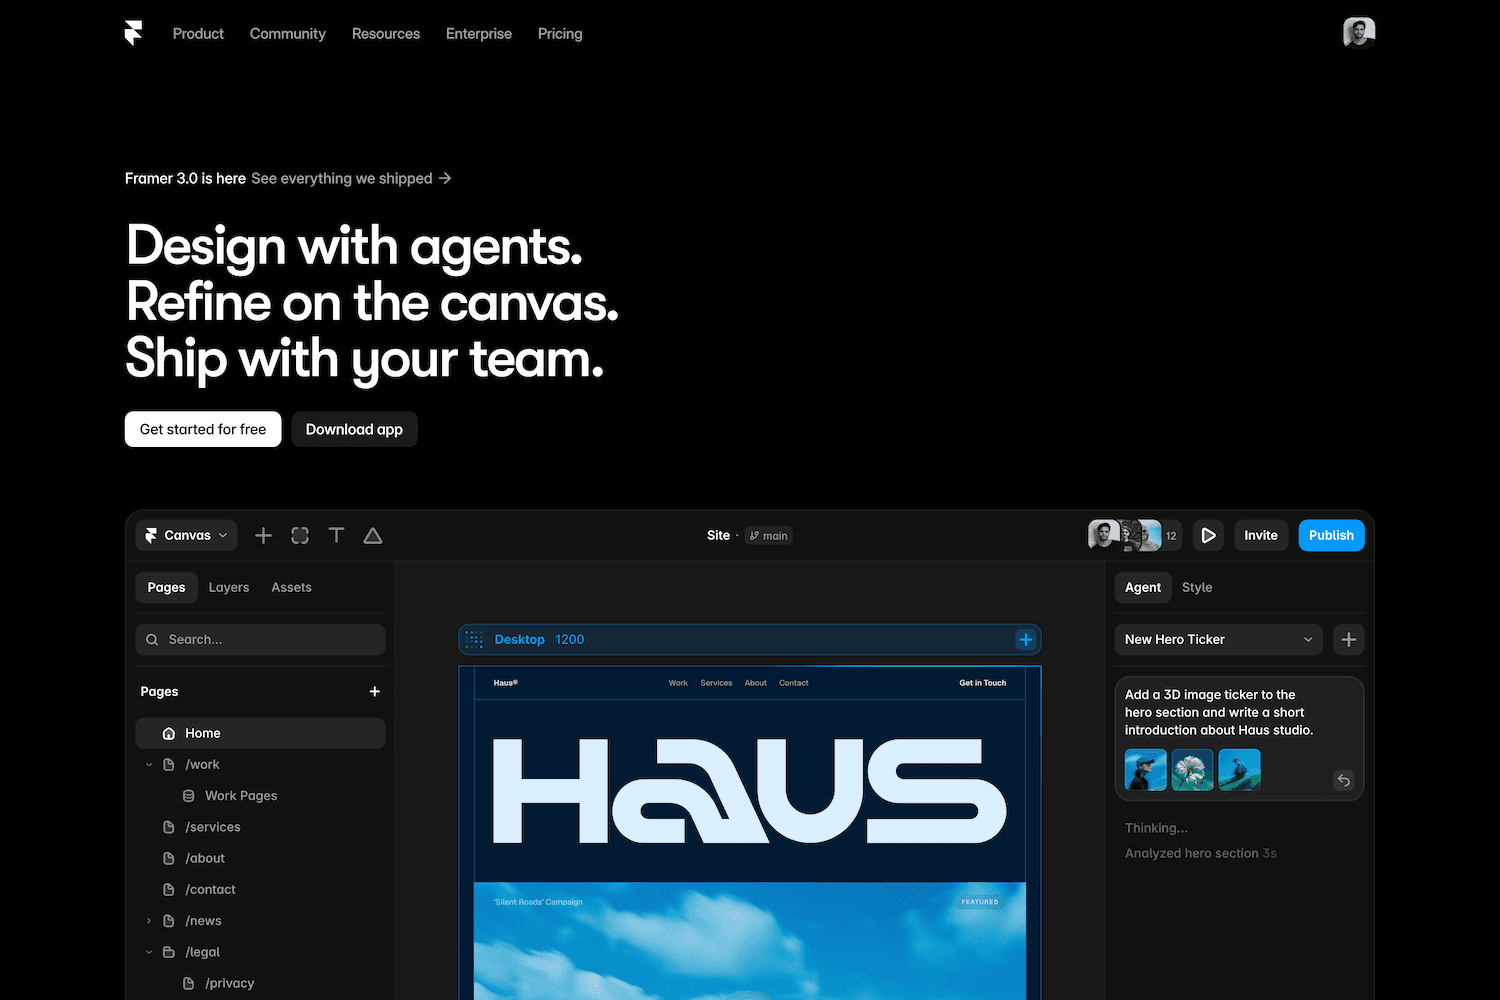Open the /services page
The width and height of the screenshot is (1500, 1000).
pos(212,827)
